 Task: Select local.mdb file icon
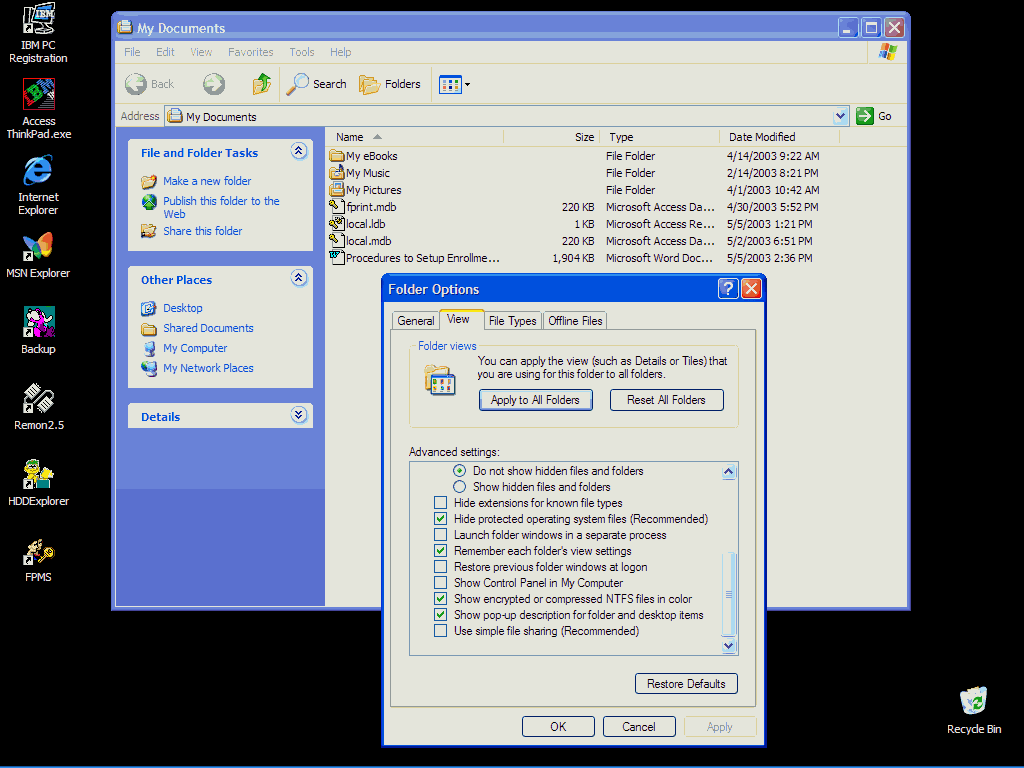pos(337,240)
